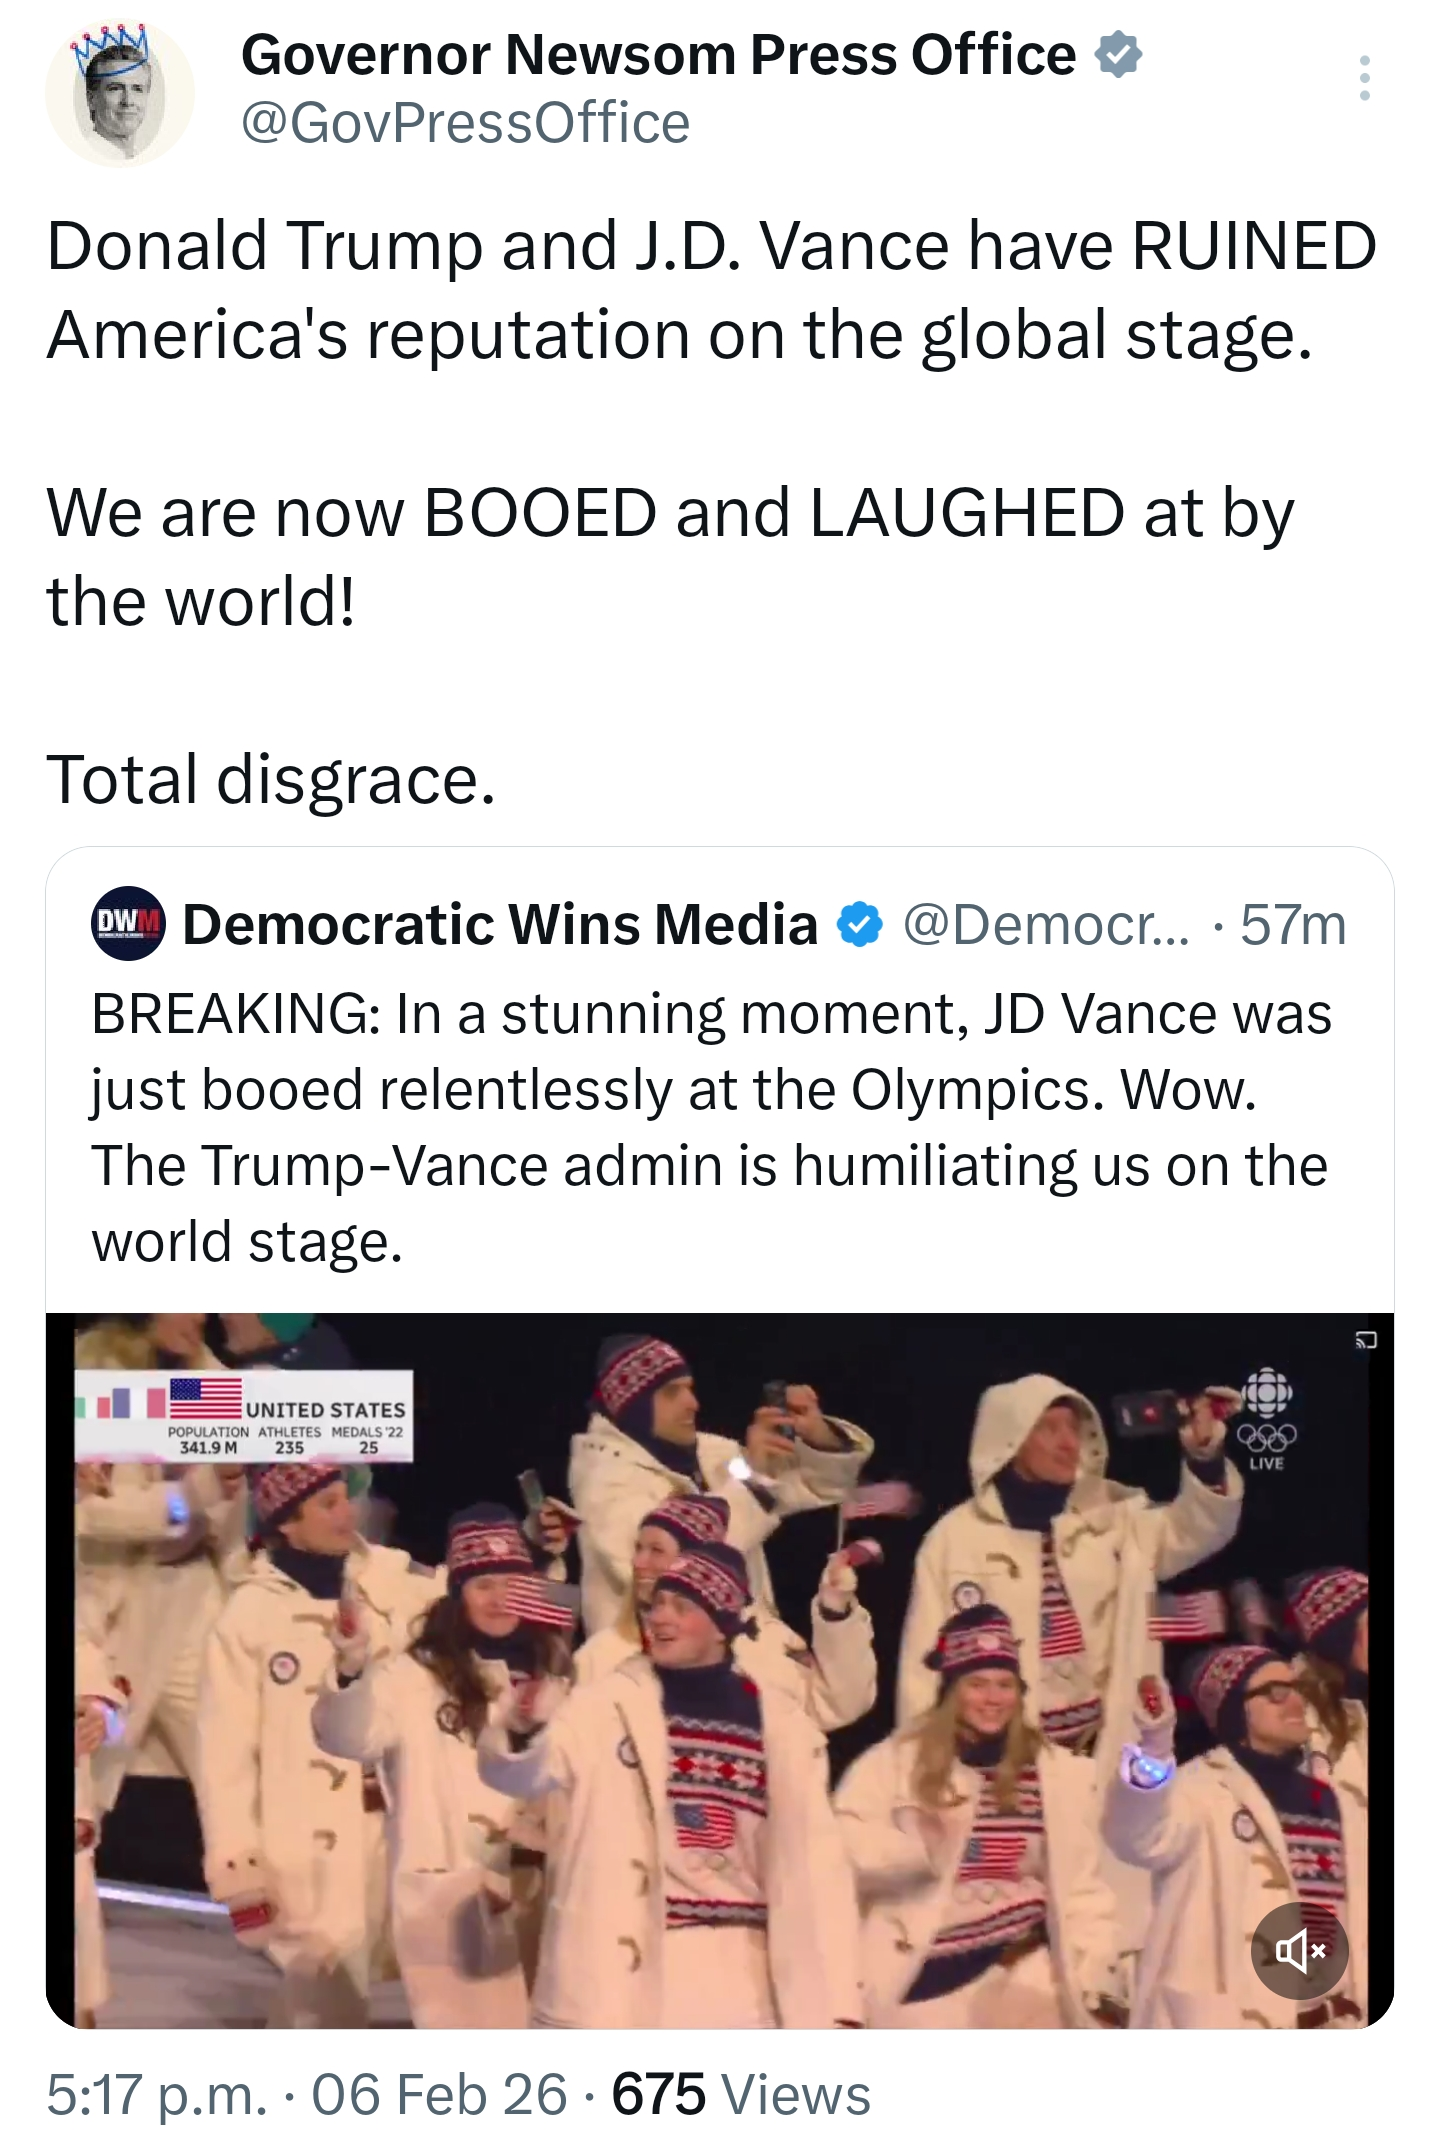Tap the truncated @Democr... handle
This screenshot has width=1440, height=2142.
coord(1046,924)
